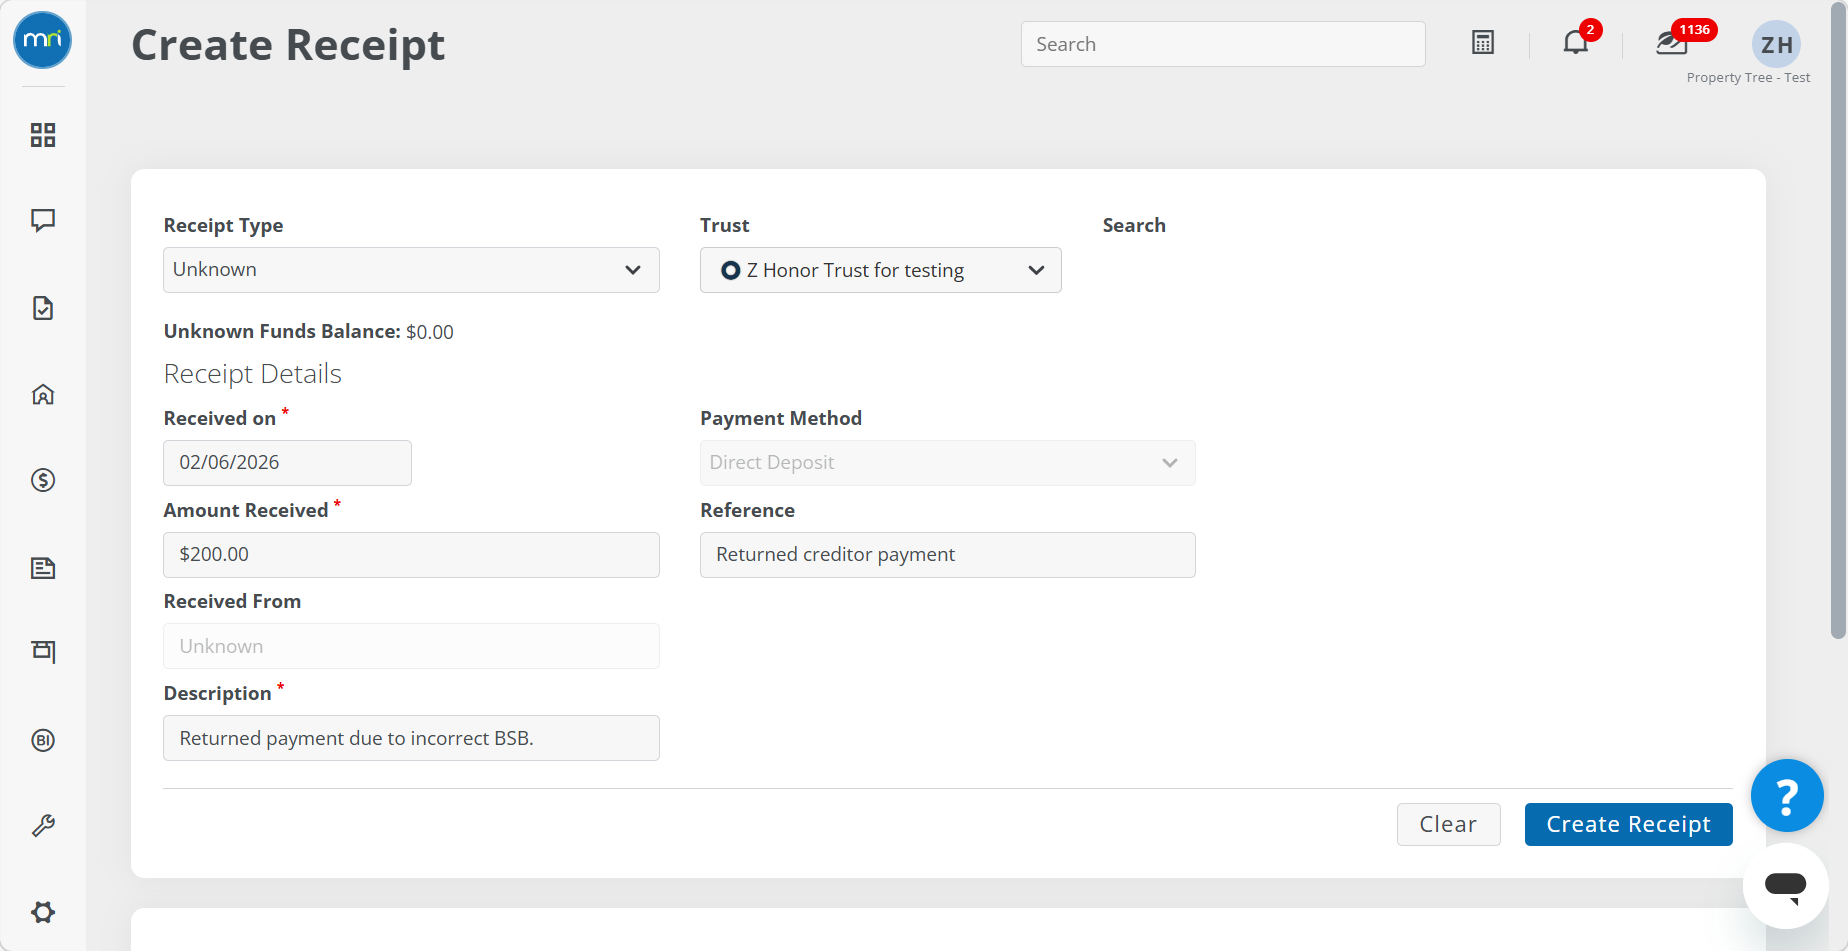Click the Received on date field
The width and height of the screenshot is (1848, 951).
(x=287, y=463)
